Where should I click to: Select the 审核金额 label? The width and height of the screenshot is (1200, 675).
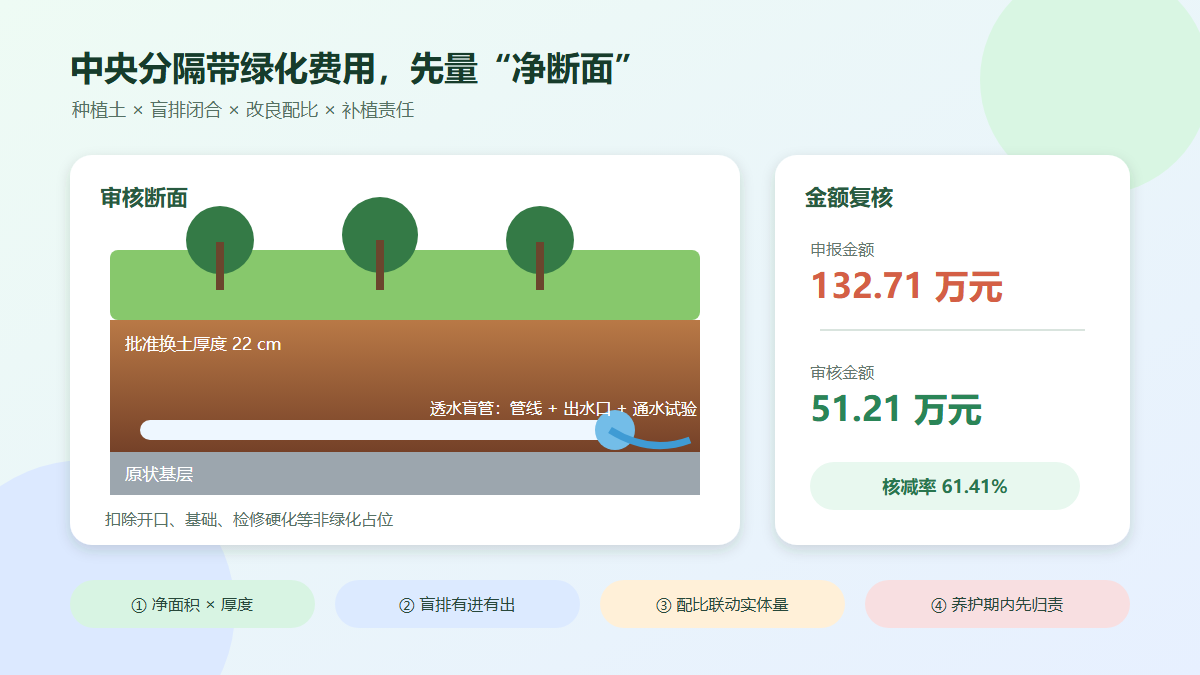pyautogui.click(x=842, y=373)
